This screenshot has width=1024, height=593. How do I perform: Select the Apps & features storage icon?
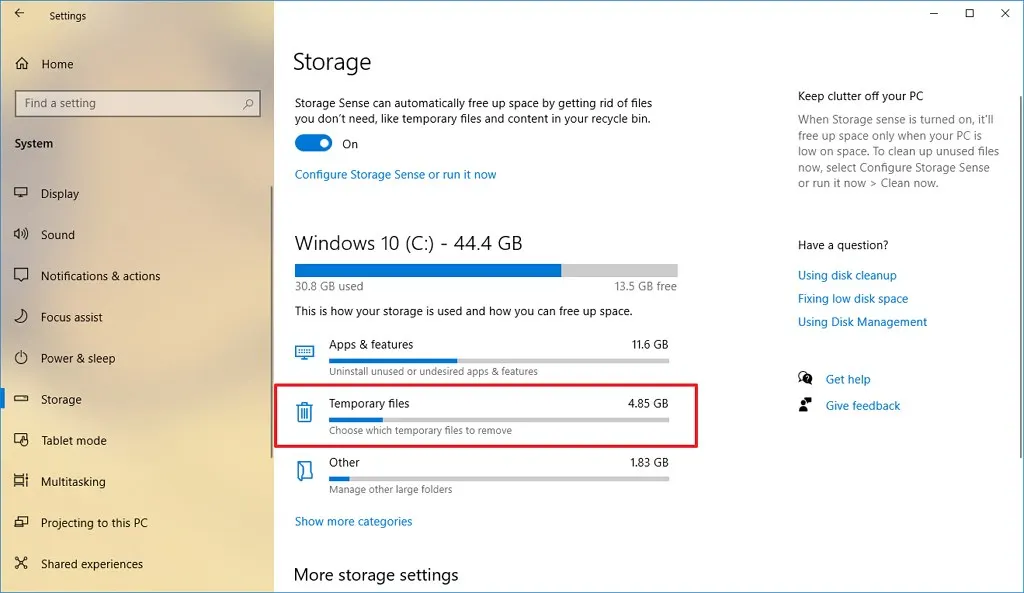tap(306, 350)
